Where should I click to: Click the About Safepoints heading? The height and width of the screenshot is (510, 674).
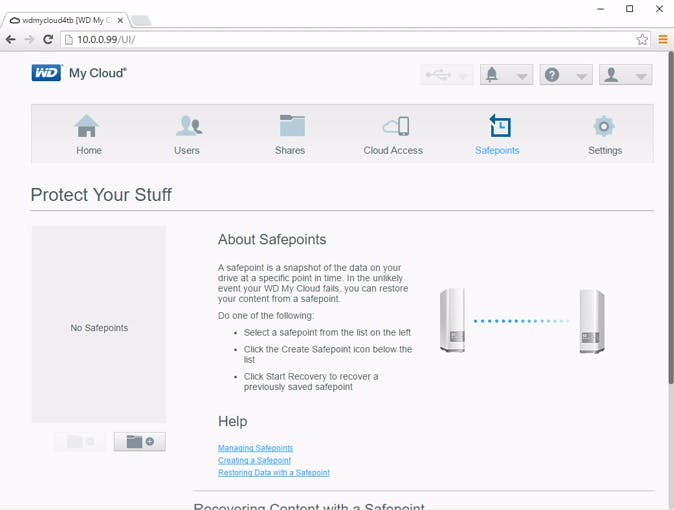[x=272, y=240]
